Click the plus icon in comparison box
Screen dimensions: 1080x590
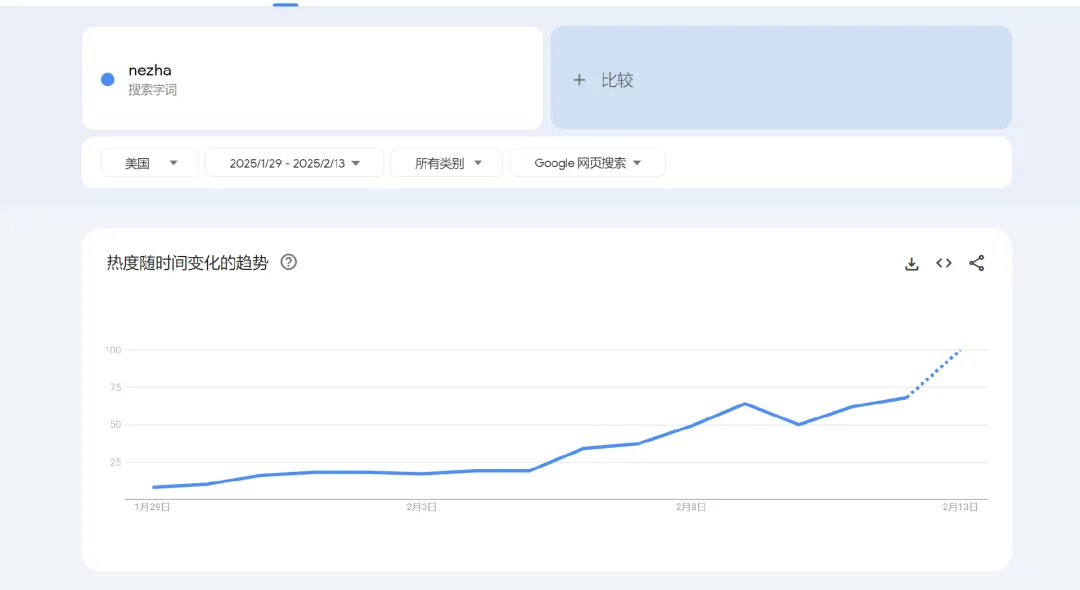tap(579, 80)
